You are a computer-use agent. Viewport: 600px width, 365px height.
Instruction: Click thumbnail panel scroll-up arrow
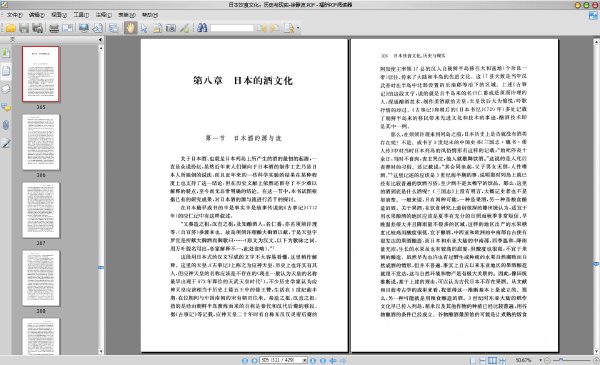101,48
